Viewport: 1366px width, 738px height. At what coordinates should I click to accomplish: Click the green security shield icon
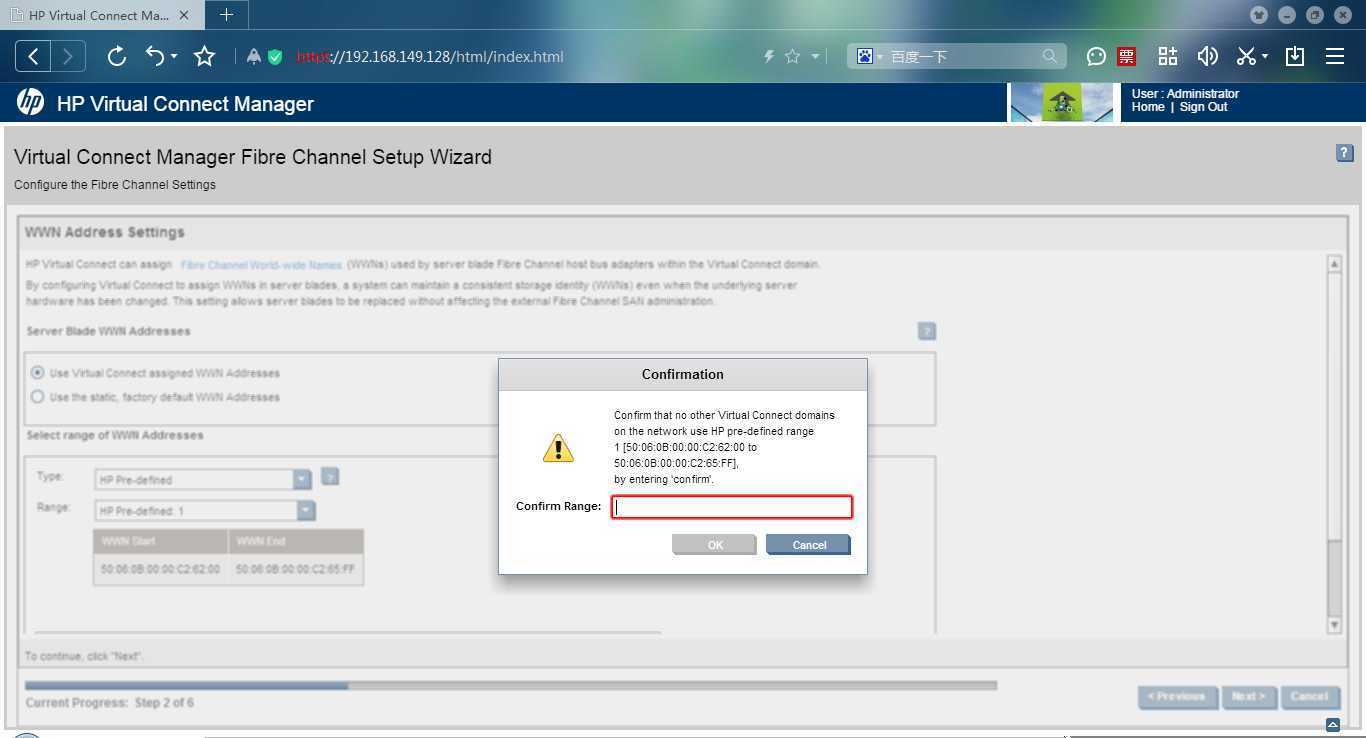point(275,57)
